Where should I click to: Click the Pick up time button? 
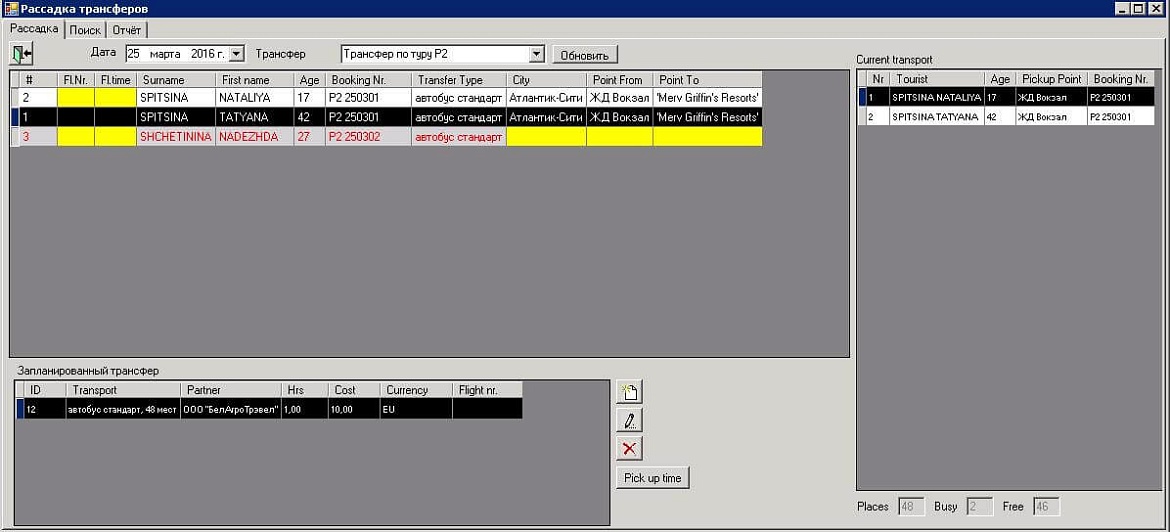click(653, 478)
